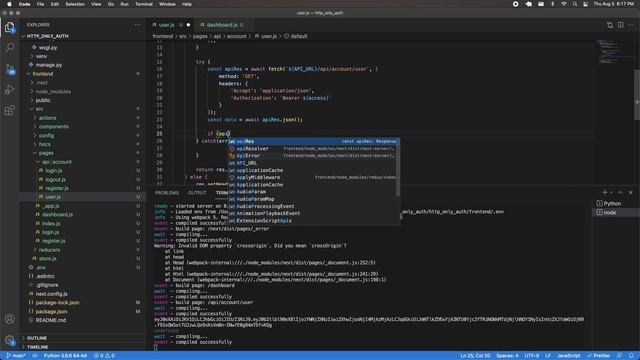Open logout.js in the file tree

[x=55, y=179]
